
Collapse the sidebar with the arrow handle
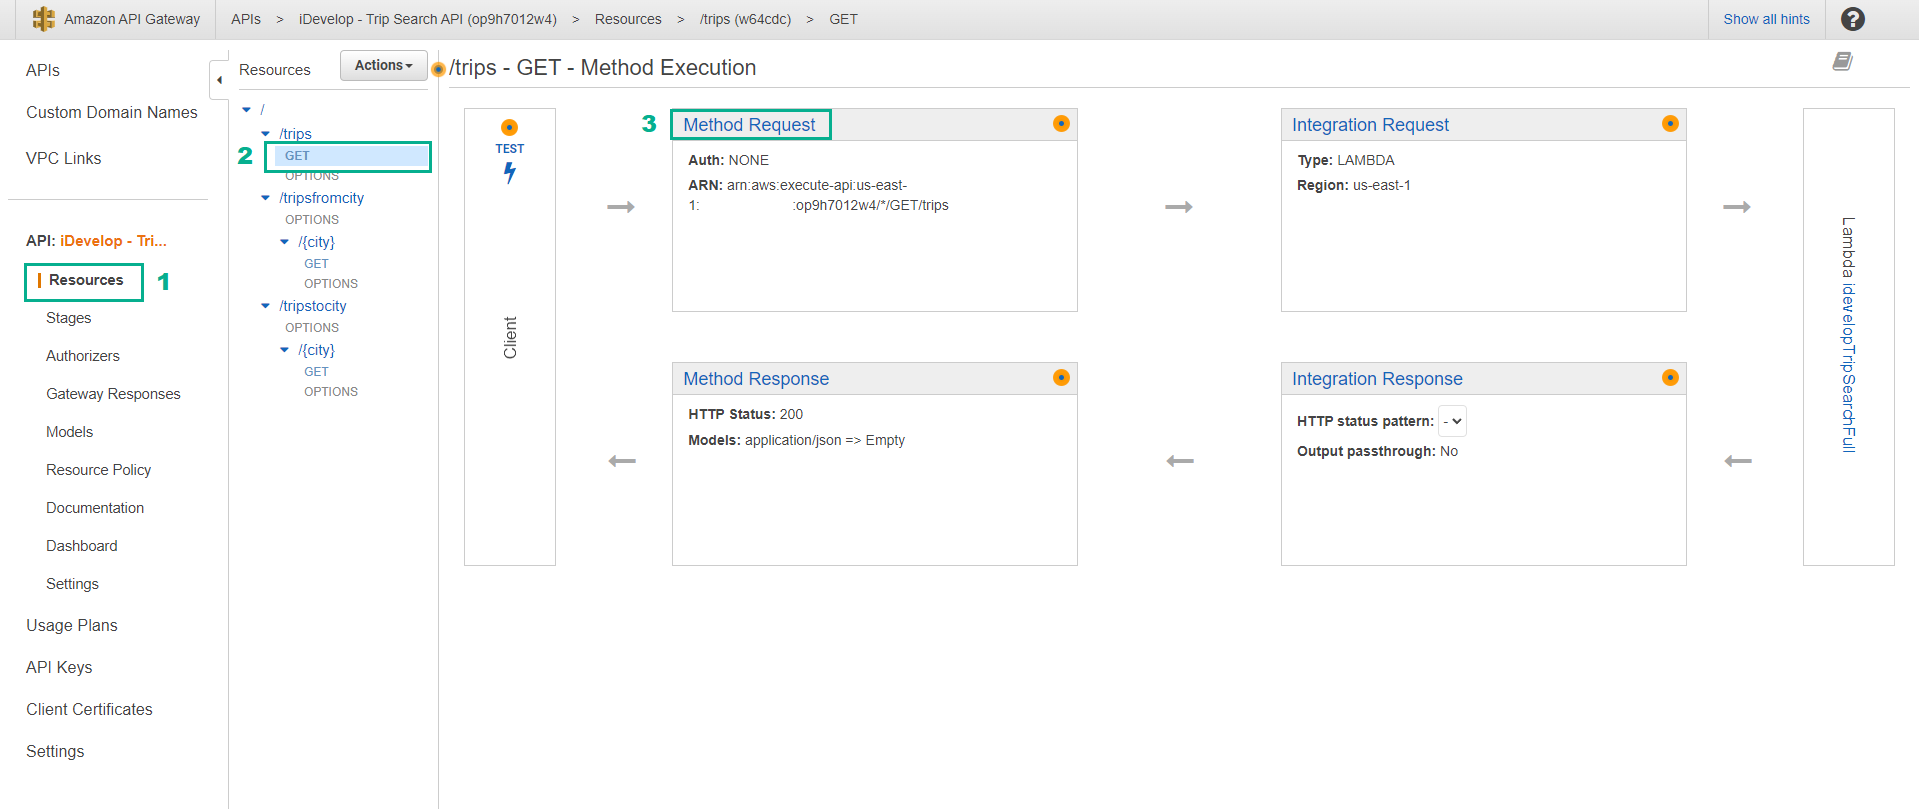coord(219,80)
